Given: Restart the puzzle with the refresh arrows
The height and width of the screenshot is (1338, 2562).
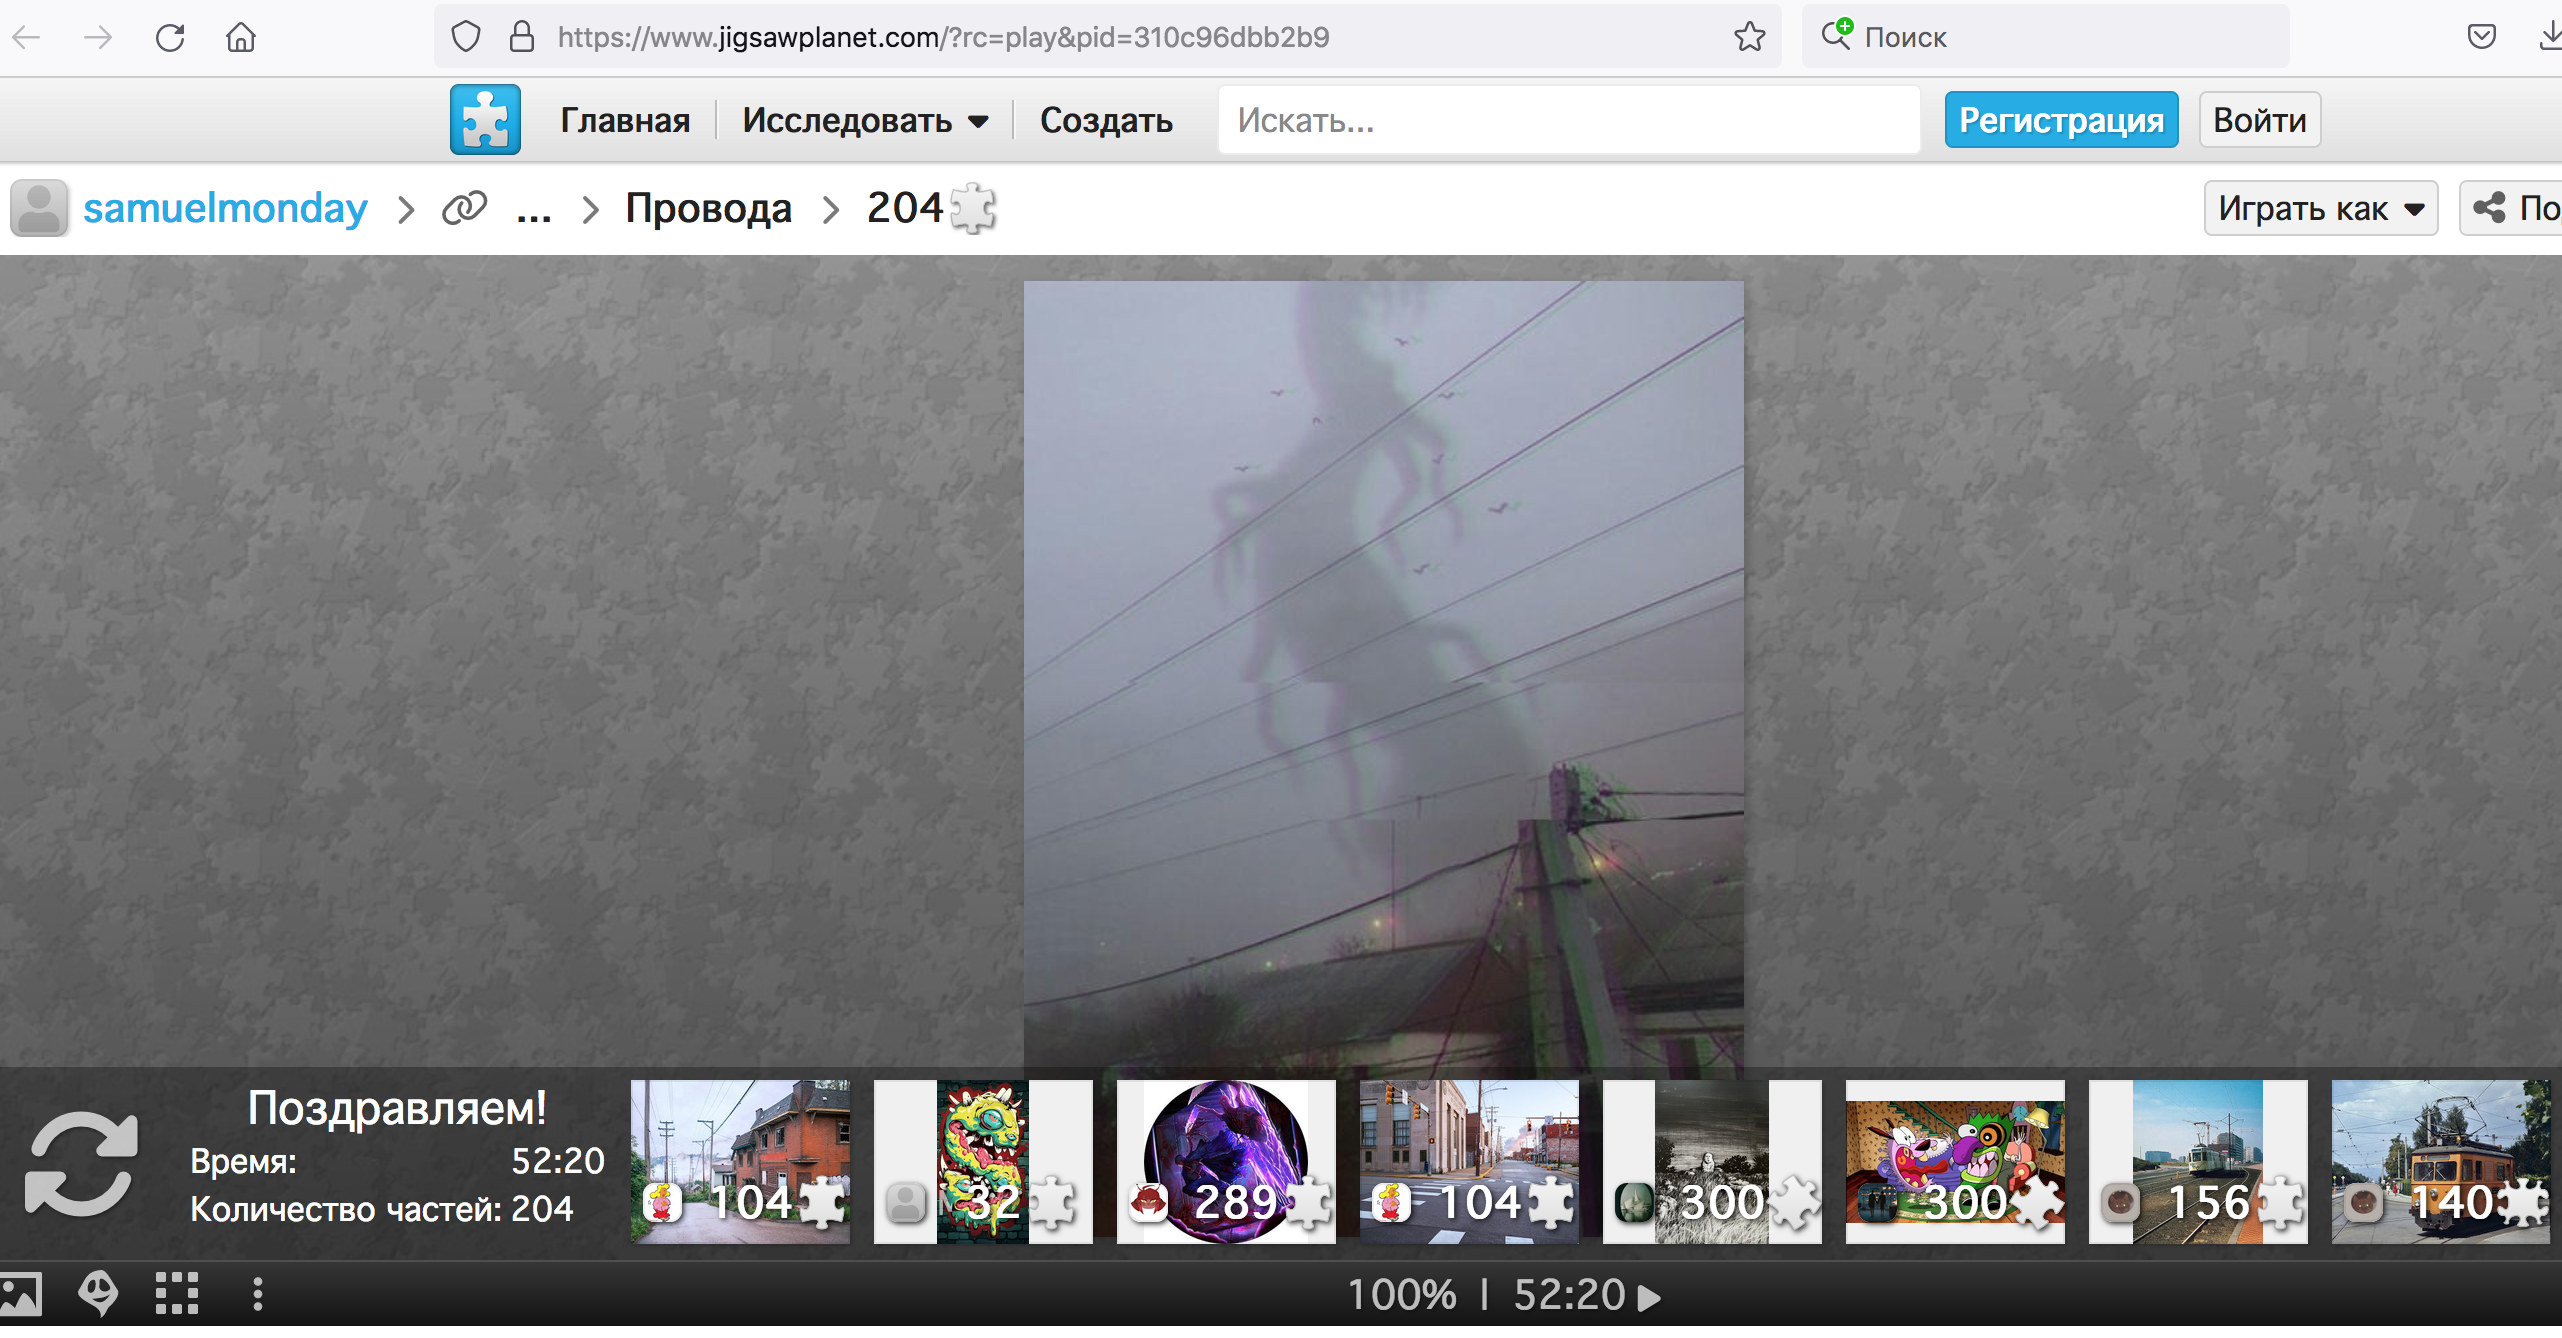Looking at the screenshot, I should 81,1163.
